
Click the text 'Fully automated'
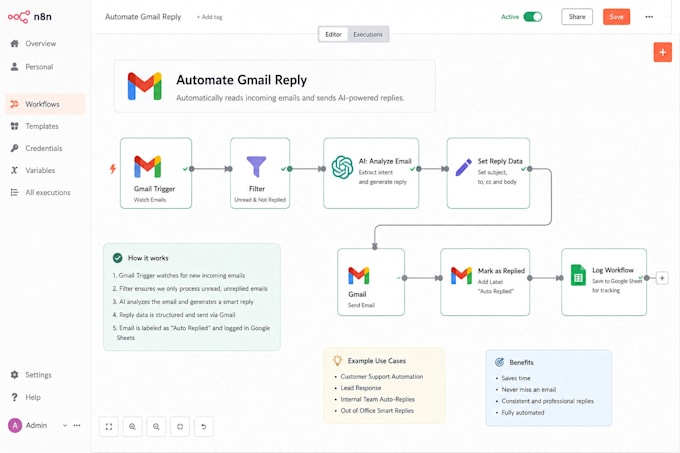tap(523, 413)
